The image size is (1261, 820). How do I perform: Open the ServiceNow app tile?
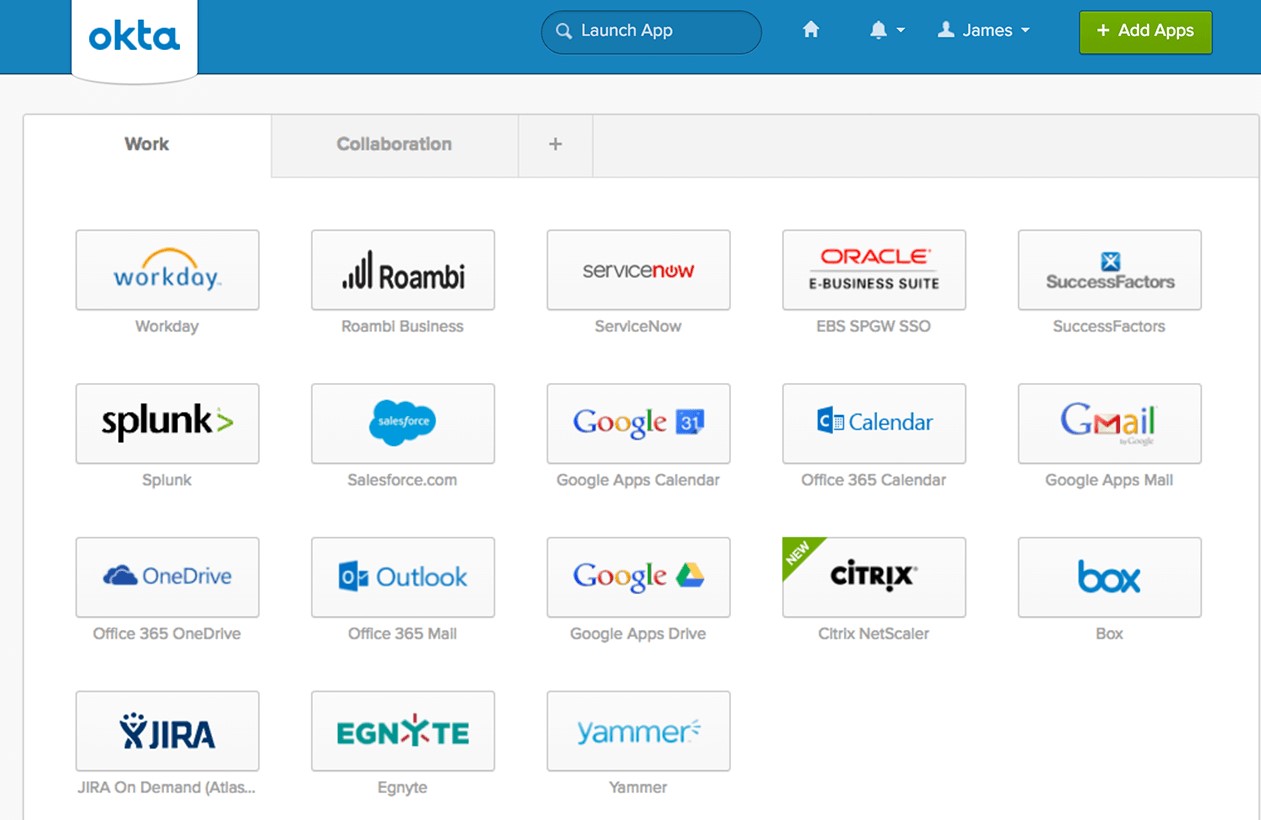tap(638, 270)
